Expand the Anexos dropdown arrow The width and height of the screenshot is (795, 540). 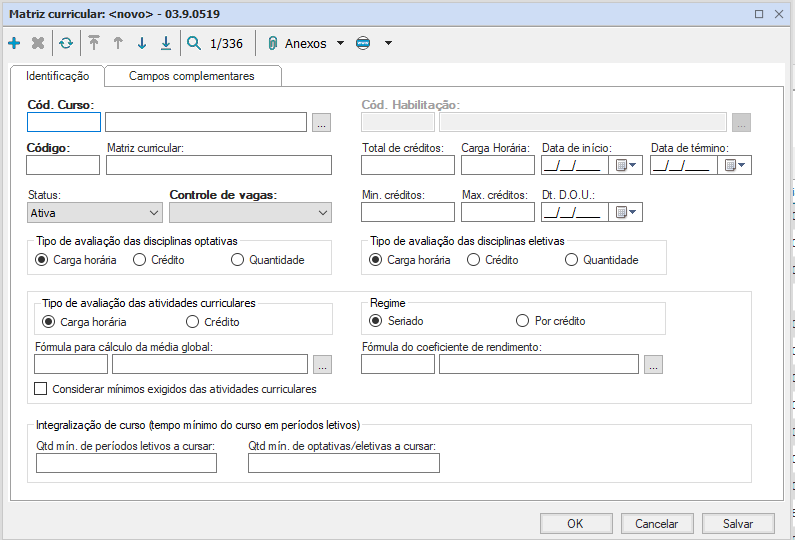click(340, 43)
